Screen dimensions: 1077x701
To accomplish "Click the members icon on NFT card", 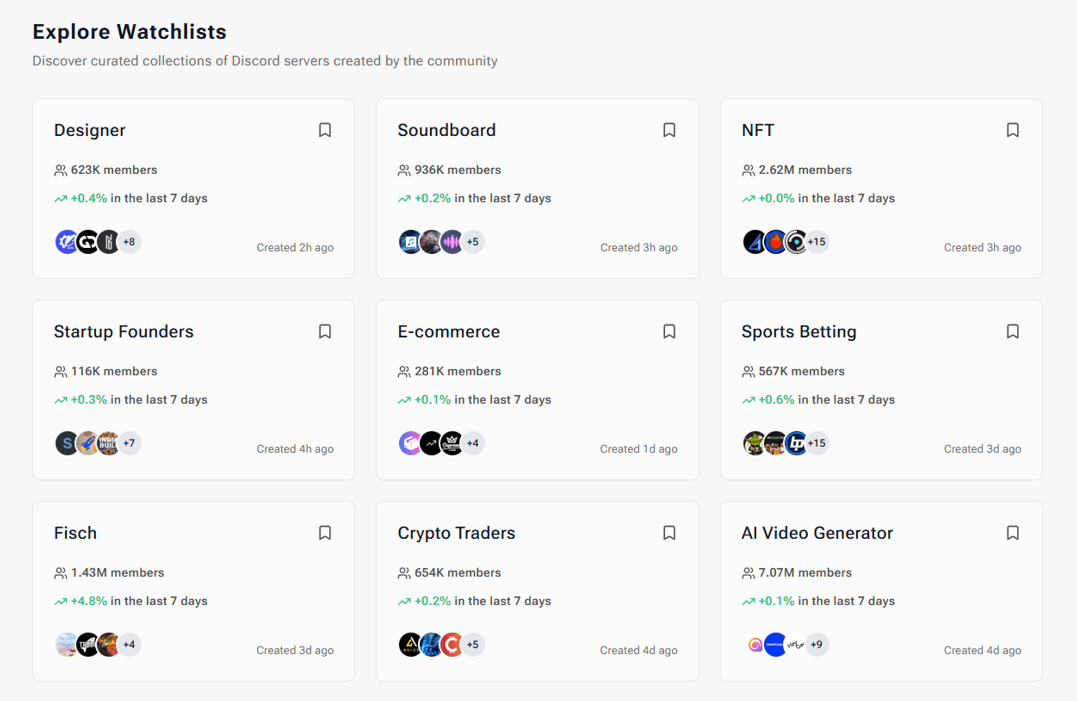I will pyautogui.click(x=748, y=169).
